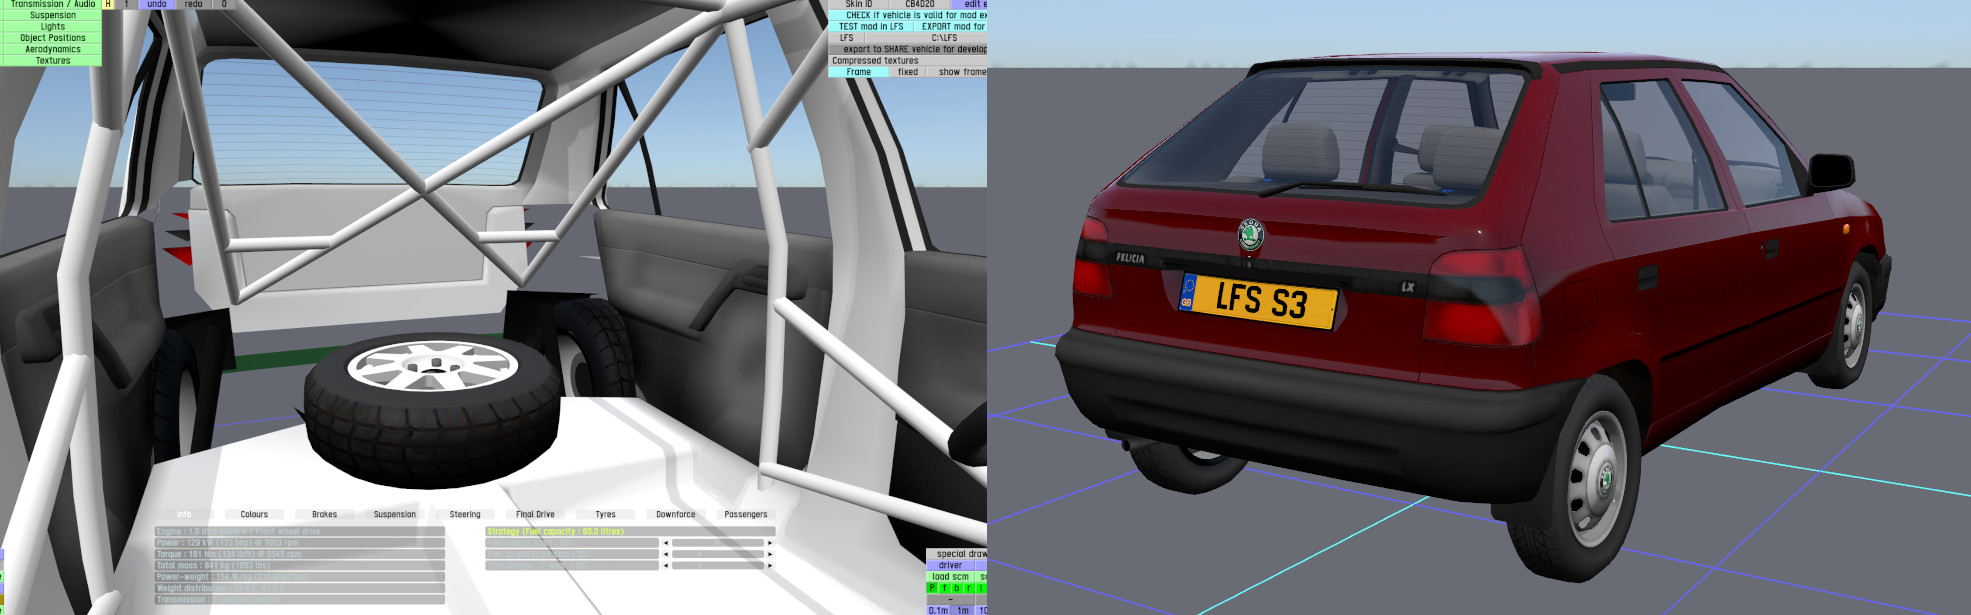
Task: Toggle the yellow H button
Action: tap(108, 4)
